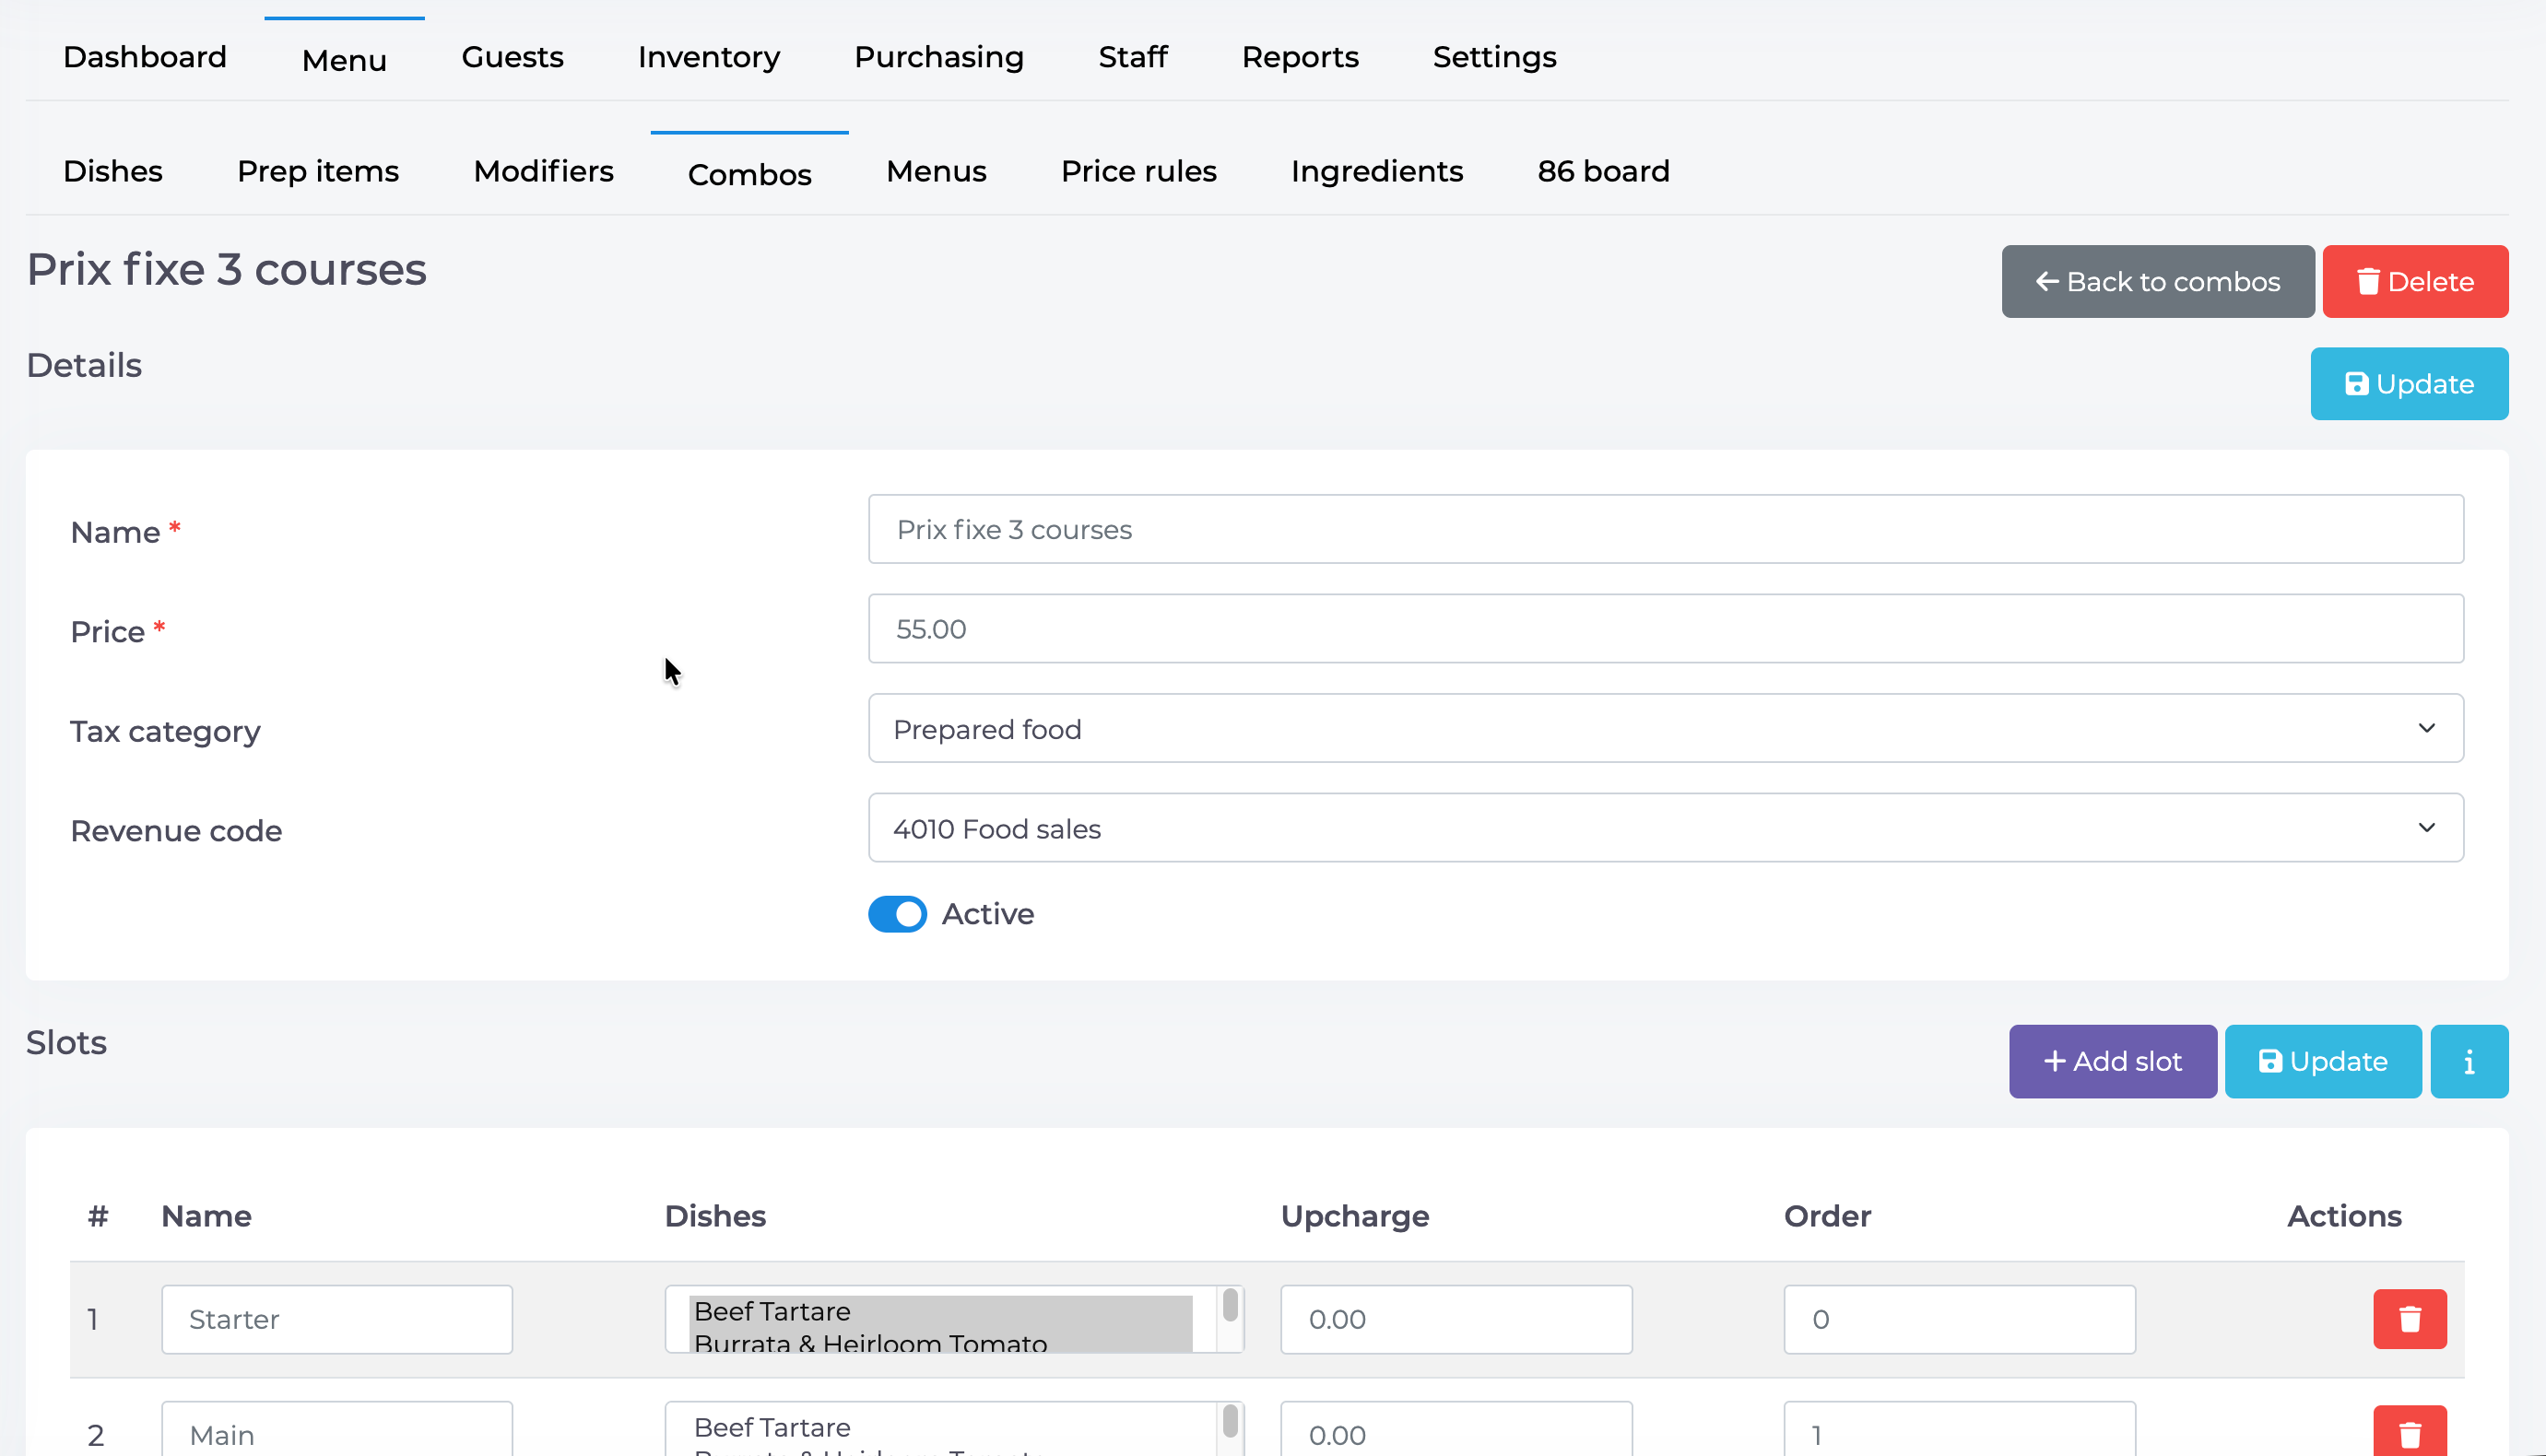
Task: Select Beef Tartare in Starter dishes list
Action: click(x=940, y=1311)
